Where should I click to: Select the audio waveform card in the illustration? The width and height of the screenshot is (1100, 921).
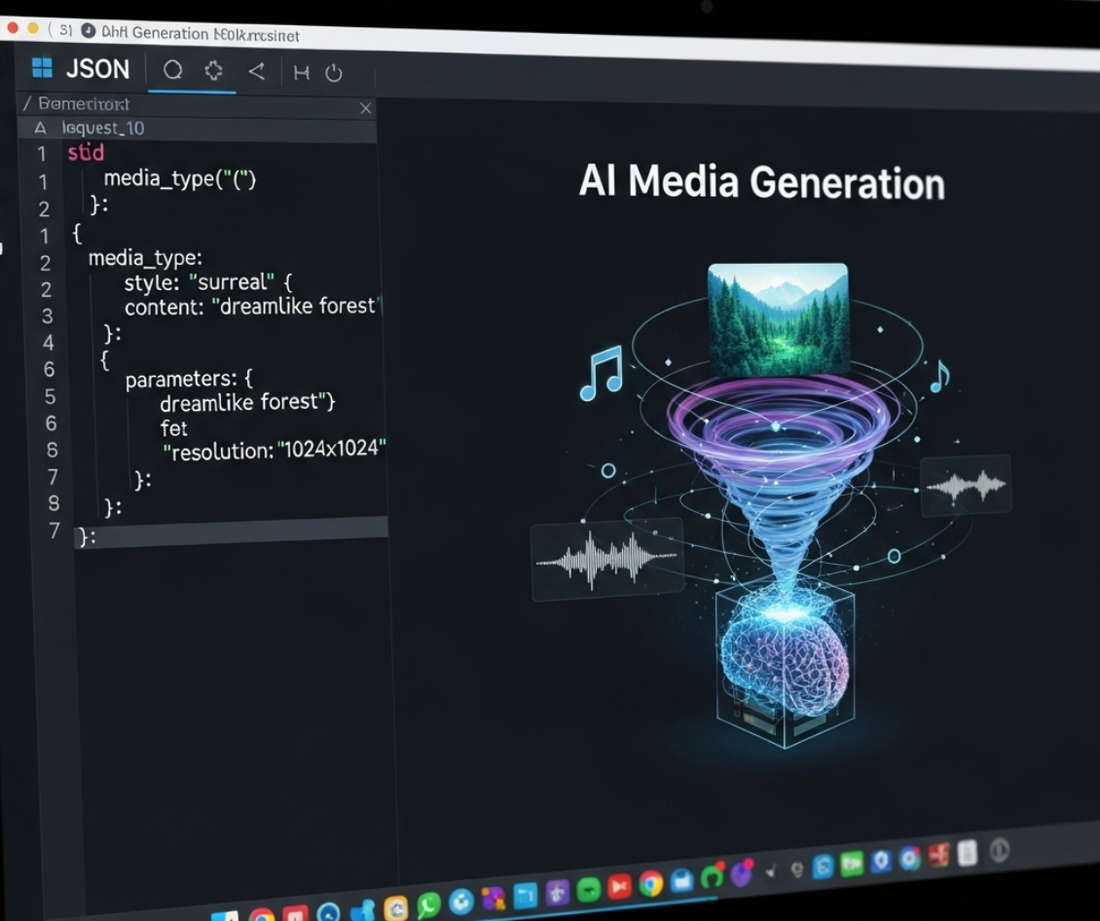tap(605, 558)
